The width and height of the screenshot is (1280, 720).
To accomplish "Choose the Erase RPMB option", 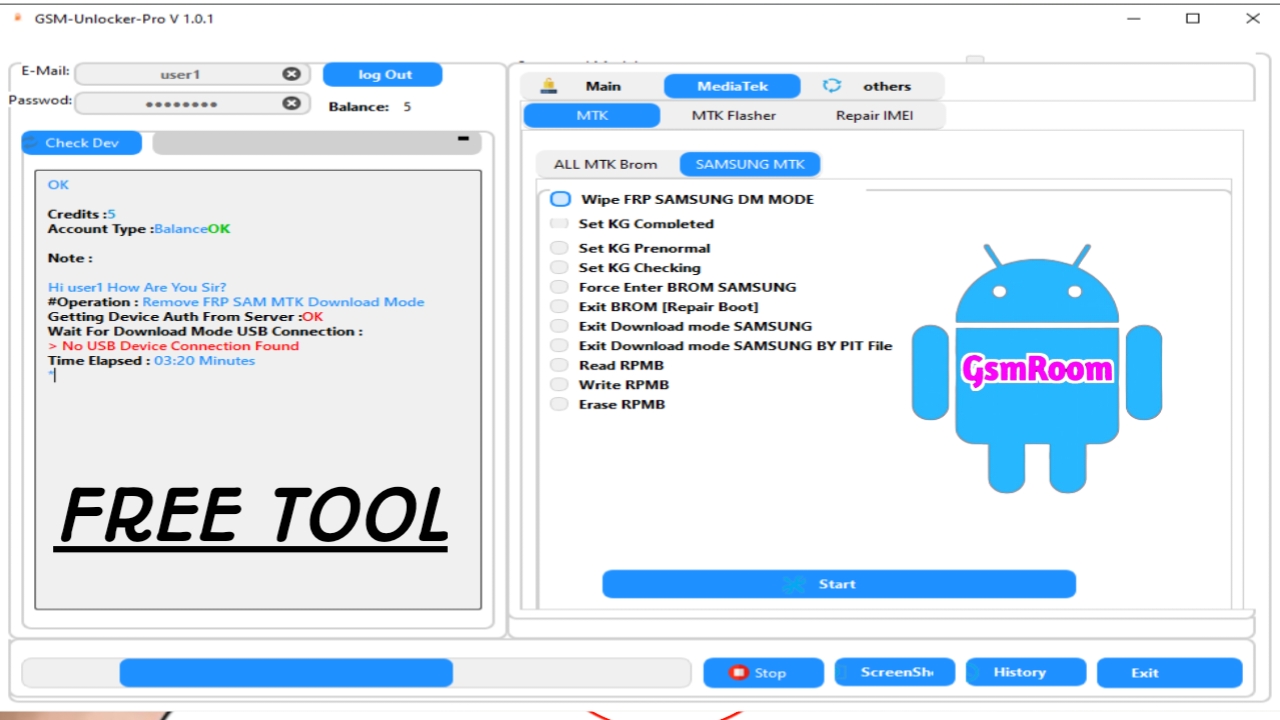I will point(559,404).
